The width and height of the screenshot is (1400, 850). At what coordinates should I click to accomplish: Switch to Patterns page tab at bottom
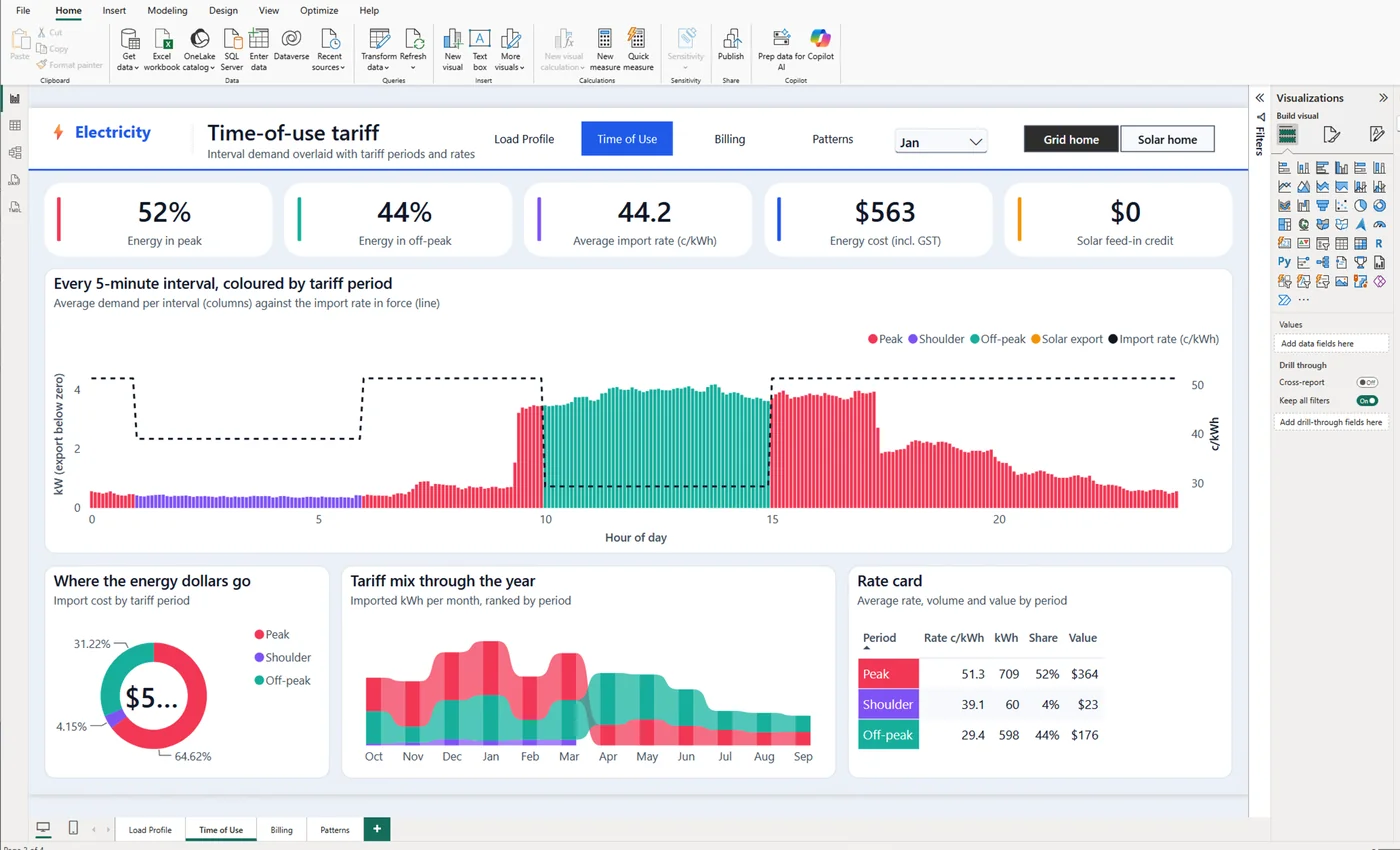coord(335,830)
